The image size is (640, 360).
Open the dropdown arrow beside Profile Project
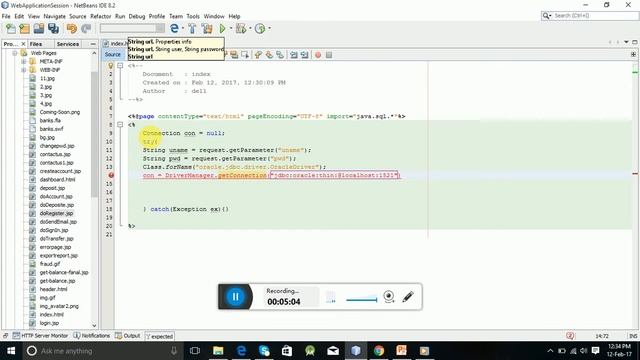(x=269, y=29)
